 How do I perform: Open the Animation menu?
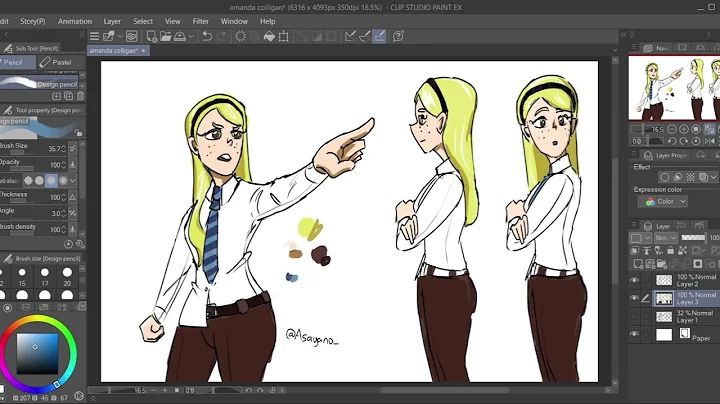click(75, 21)
